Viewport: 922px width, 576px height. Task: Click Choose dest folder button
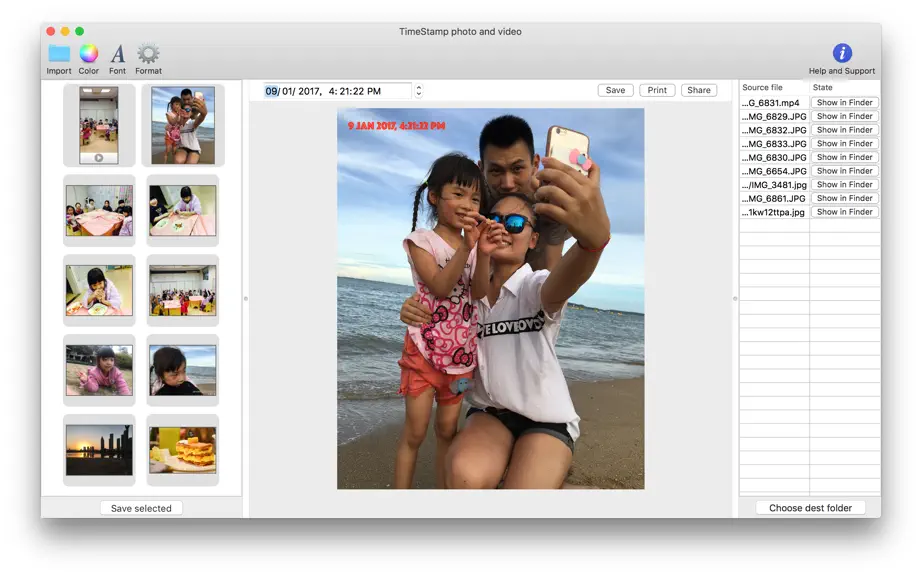click(810, 507)
